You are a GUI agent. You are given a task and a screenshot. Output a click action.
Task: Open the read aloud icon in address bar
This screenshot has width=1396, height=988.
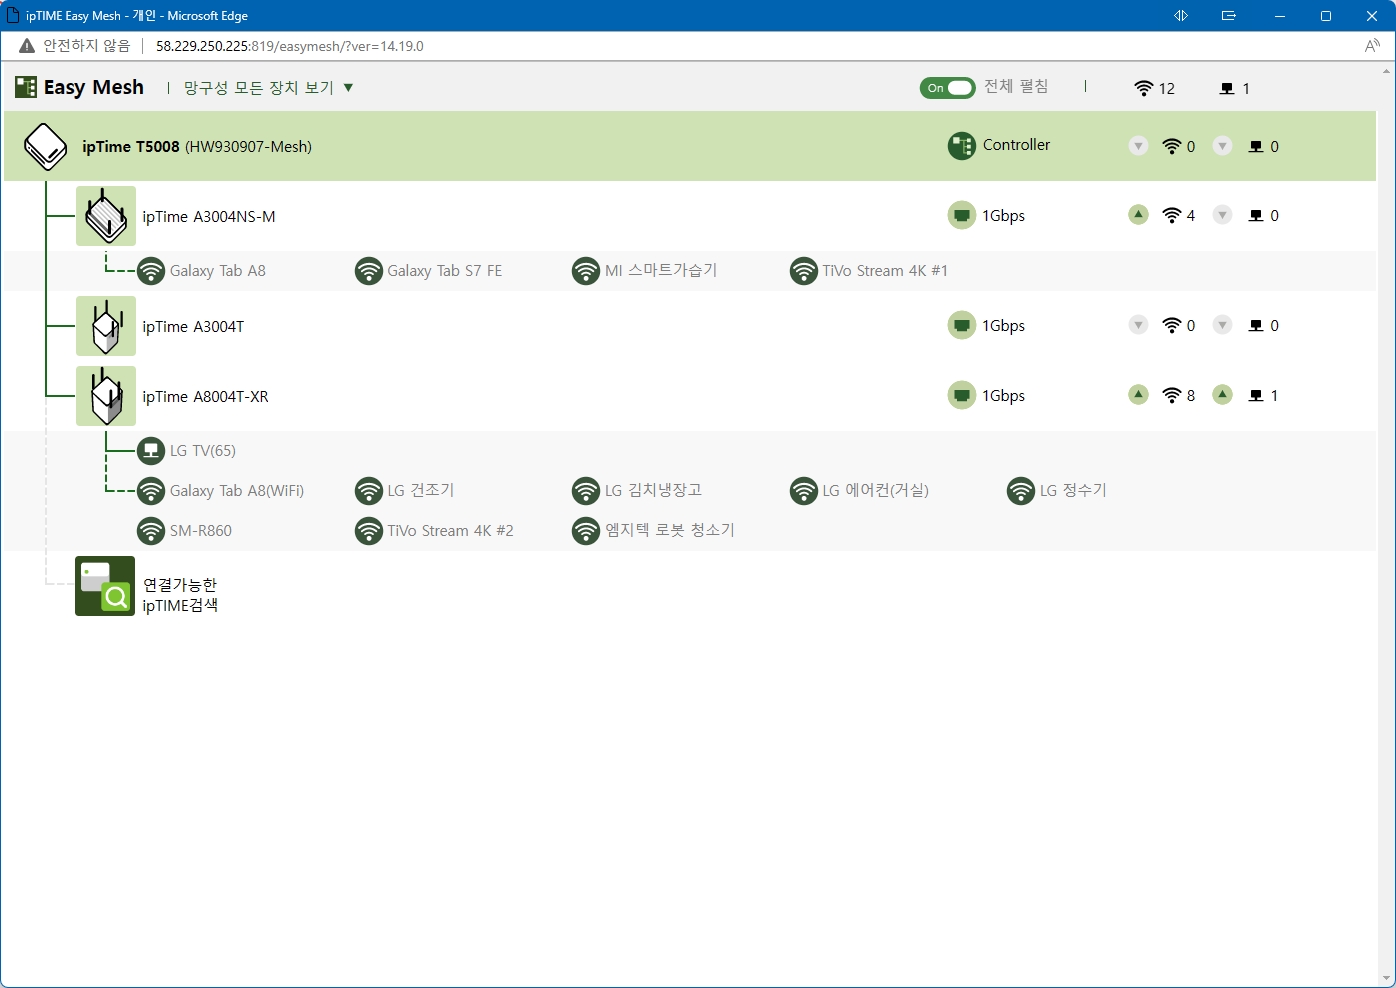[1372, 46]
